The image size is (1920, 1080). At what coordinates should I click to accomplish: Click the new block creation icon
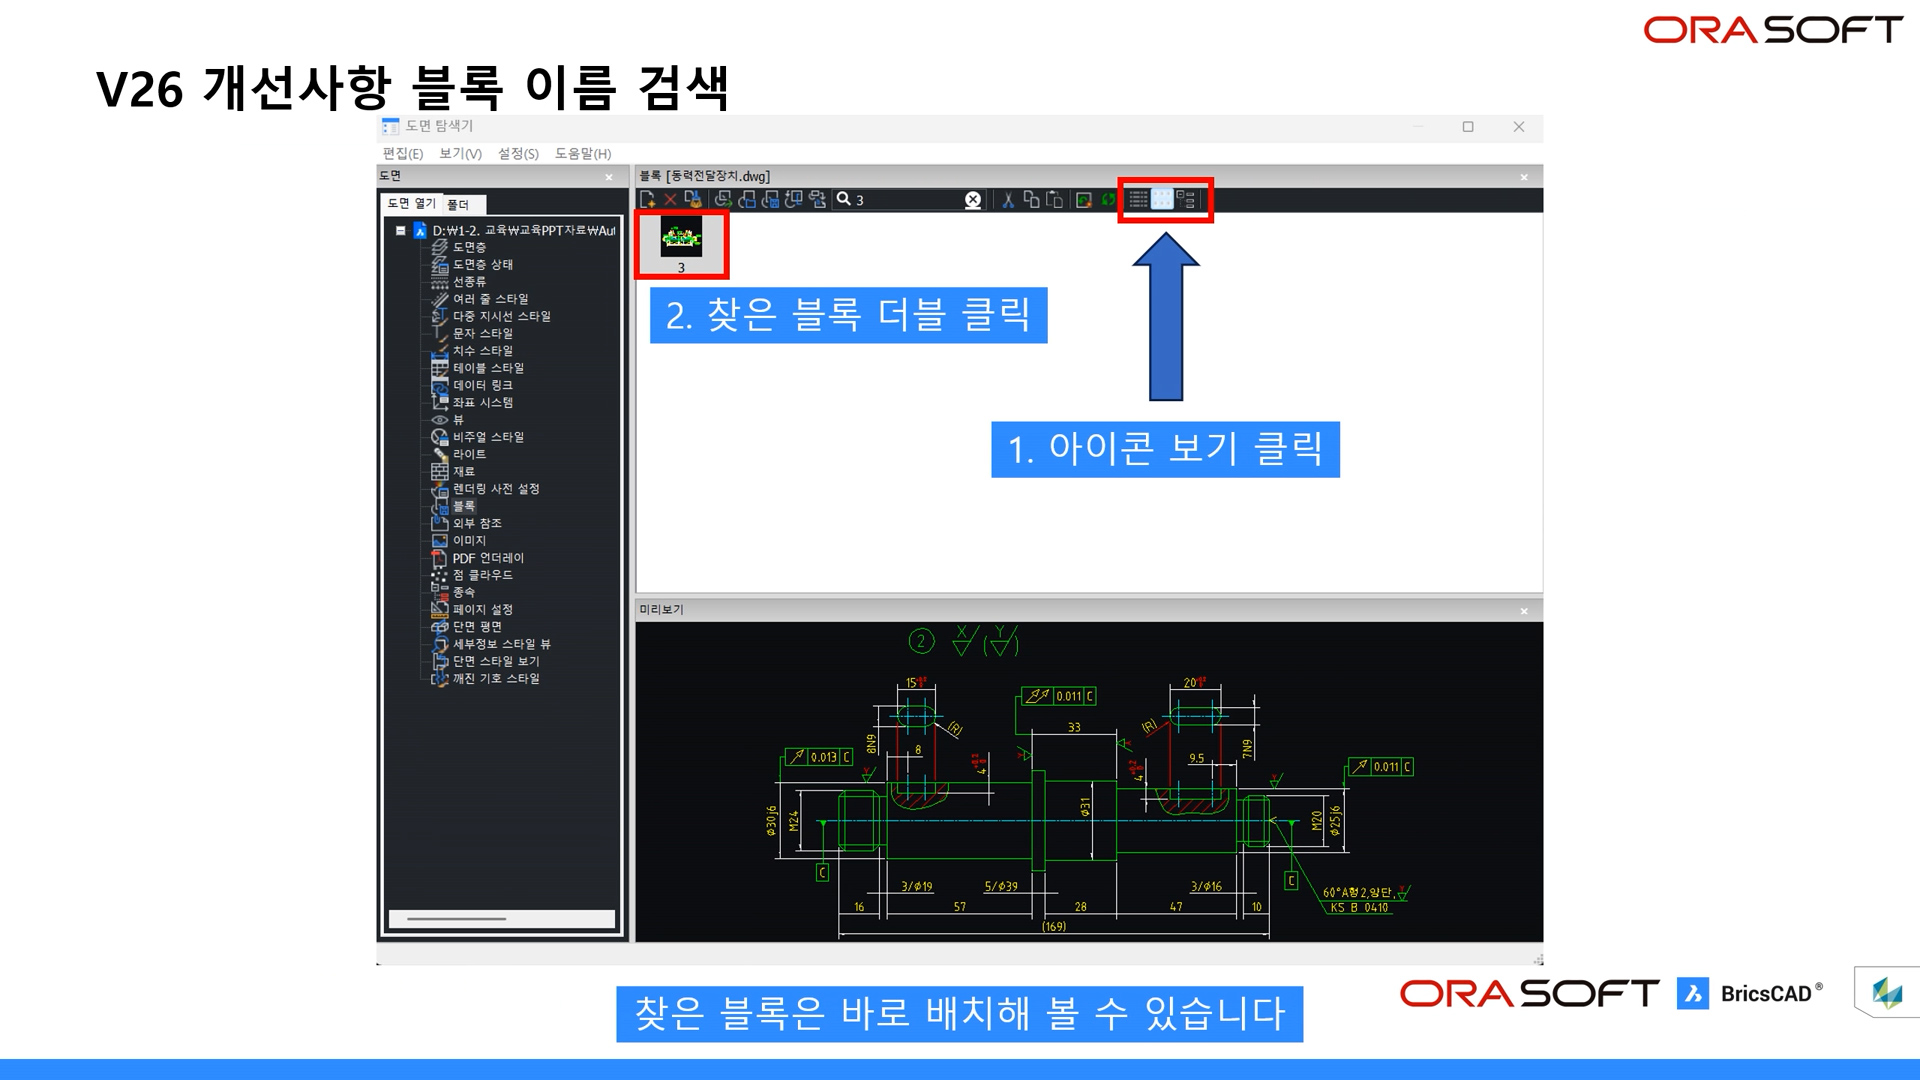click(x=646, y=199)
